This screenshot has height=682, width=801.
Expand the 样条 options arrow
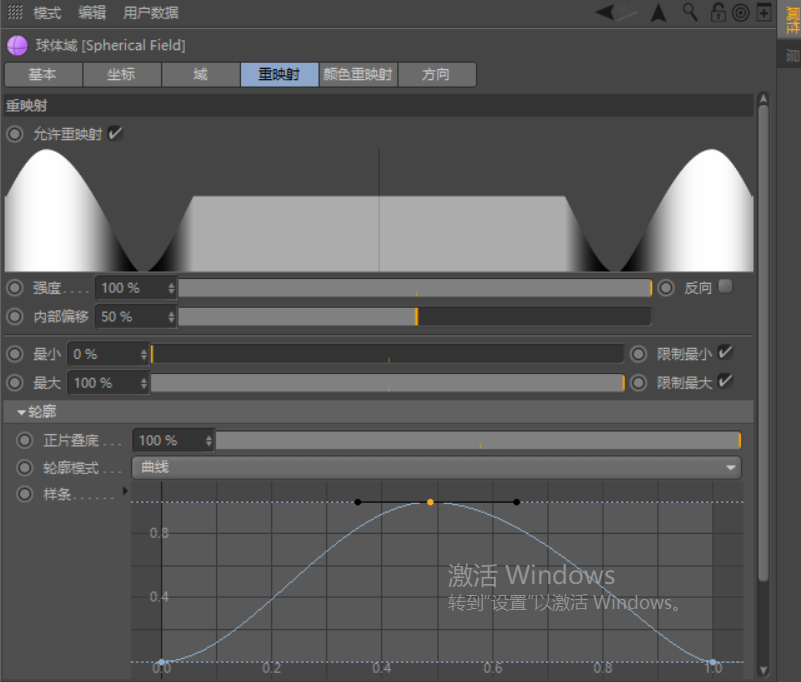[125, 491]
